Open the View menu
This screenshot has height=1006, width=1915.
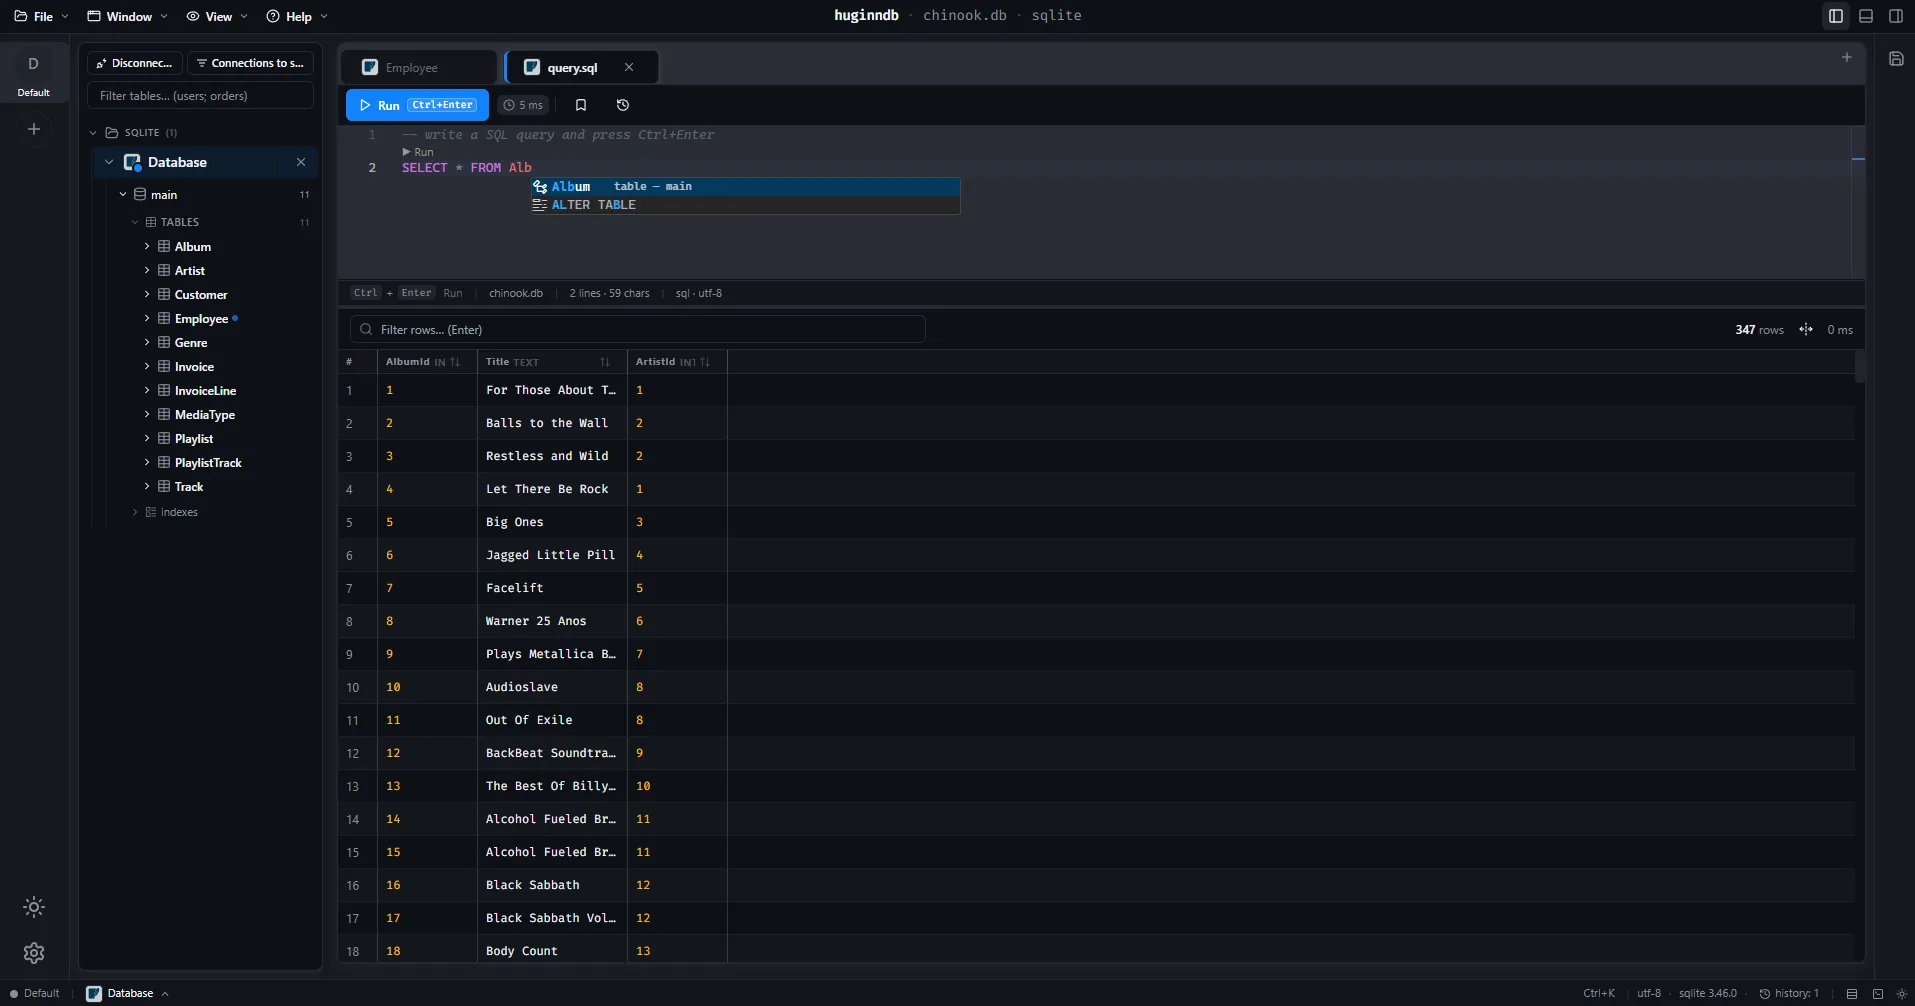tap(217, 16)
